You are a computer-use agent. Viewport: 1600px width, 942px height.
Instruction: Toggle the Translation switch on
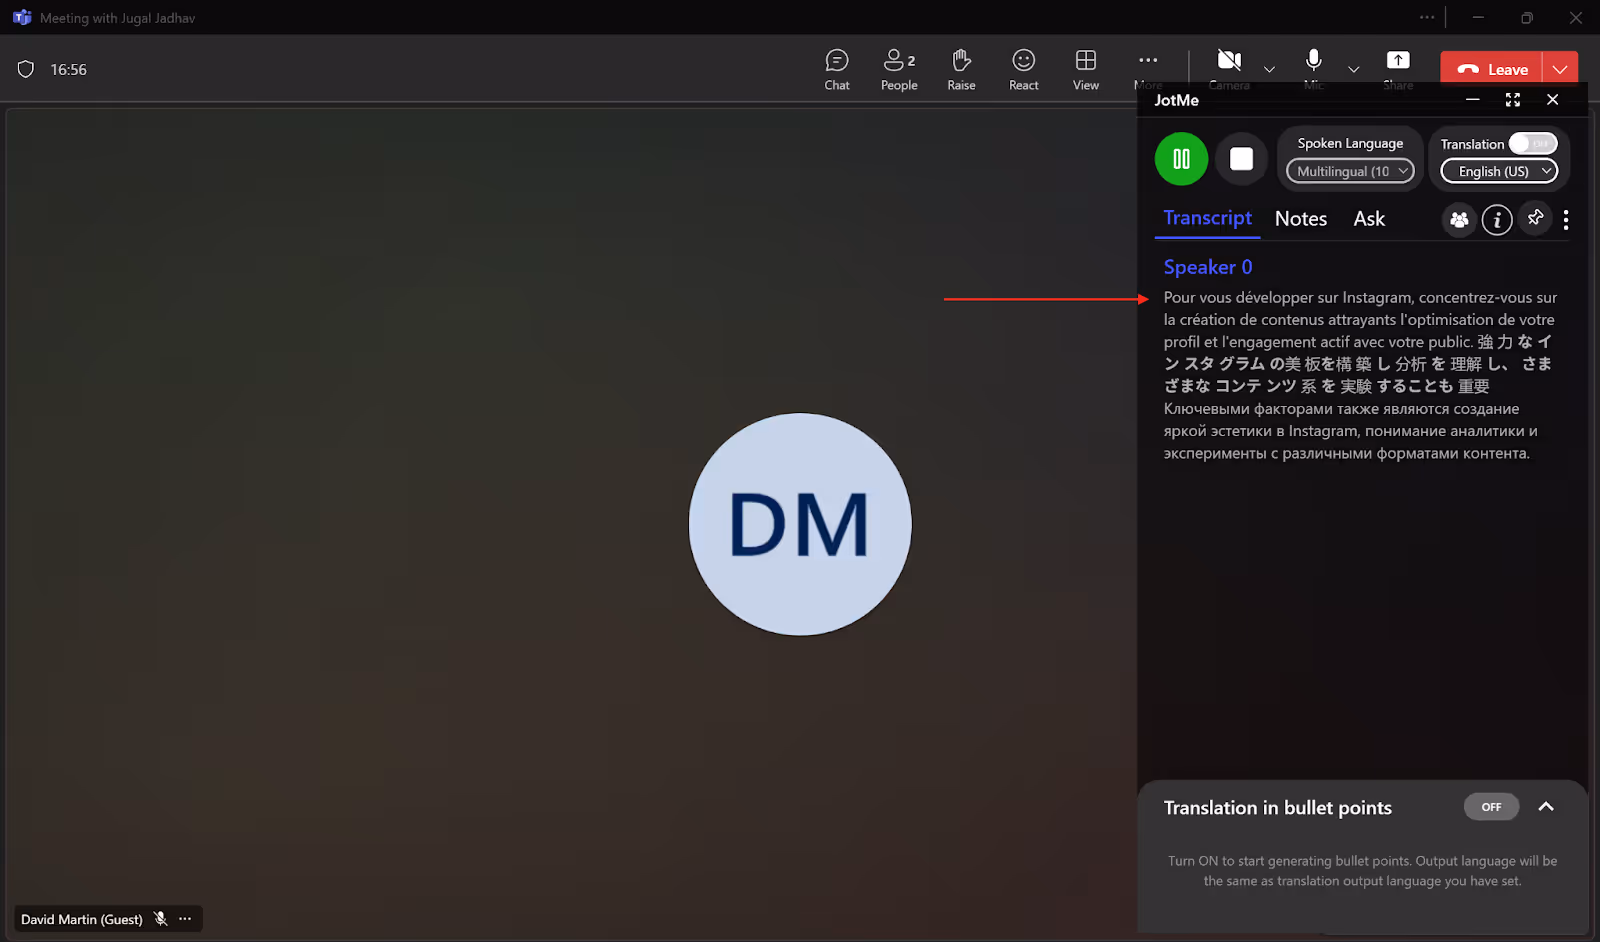pyautogui.click(x=1533, y=144)
